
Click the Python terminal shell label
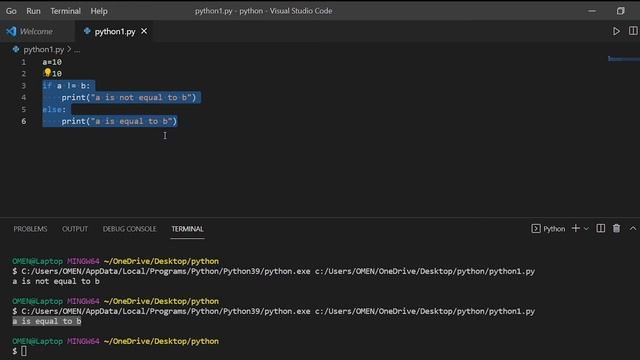click(x=548, y=229)
